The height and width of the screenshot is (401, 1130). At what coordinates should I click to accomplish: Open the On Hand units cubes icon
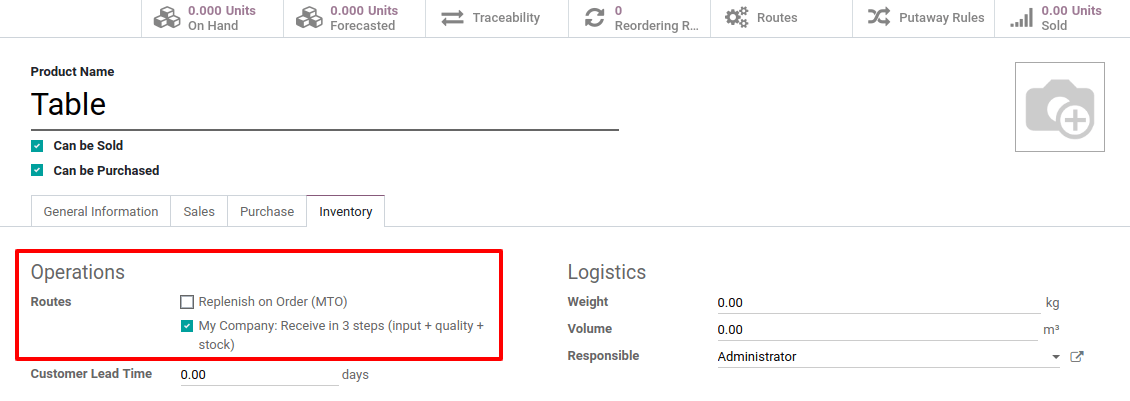coord(168,18)
